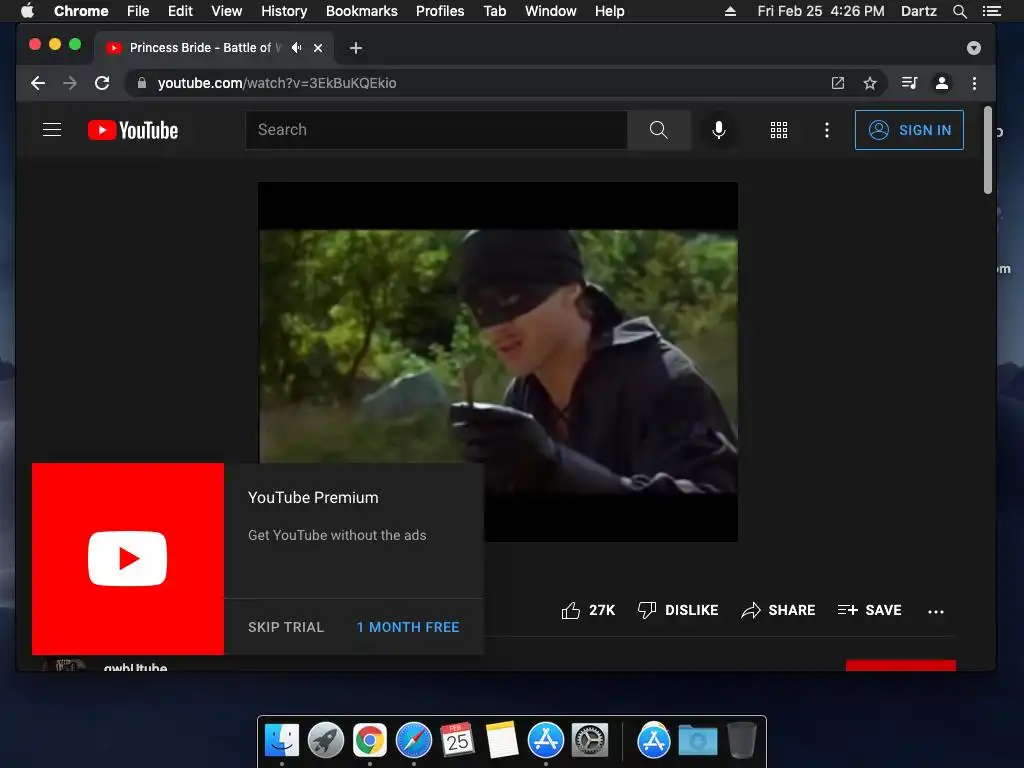Open Control Center in menu bar
The height and width of the screenshot is (768, 1024).
pos(992,11)
